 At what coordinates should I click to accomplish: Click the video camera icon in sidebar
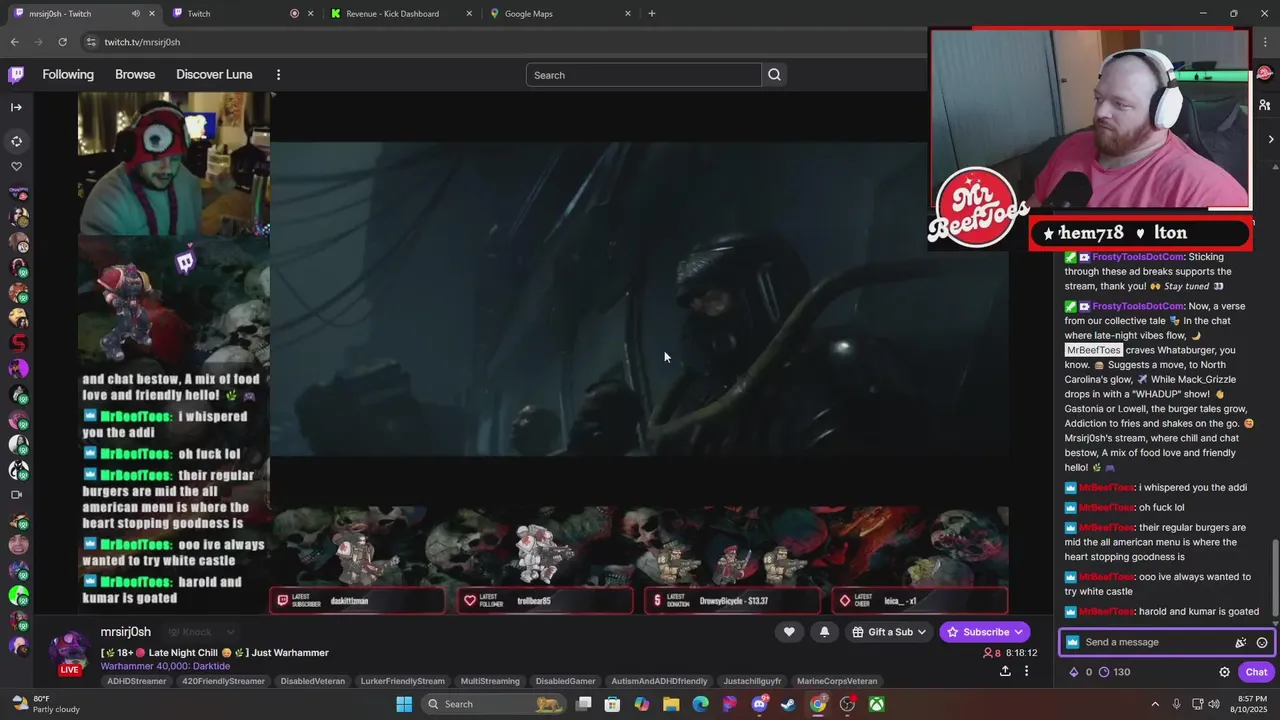pos(16,494)
